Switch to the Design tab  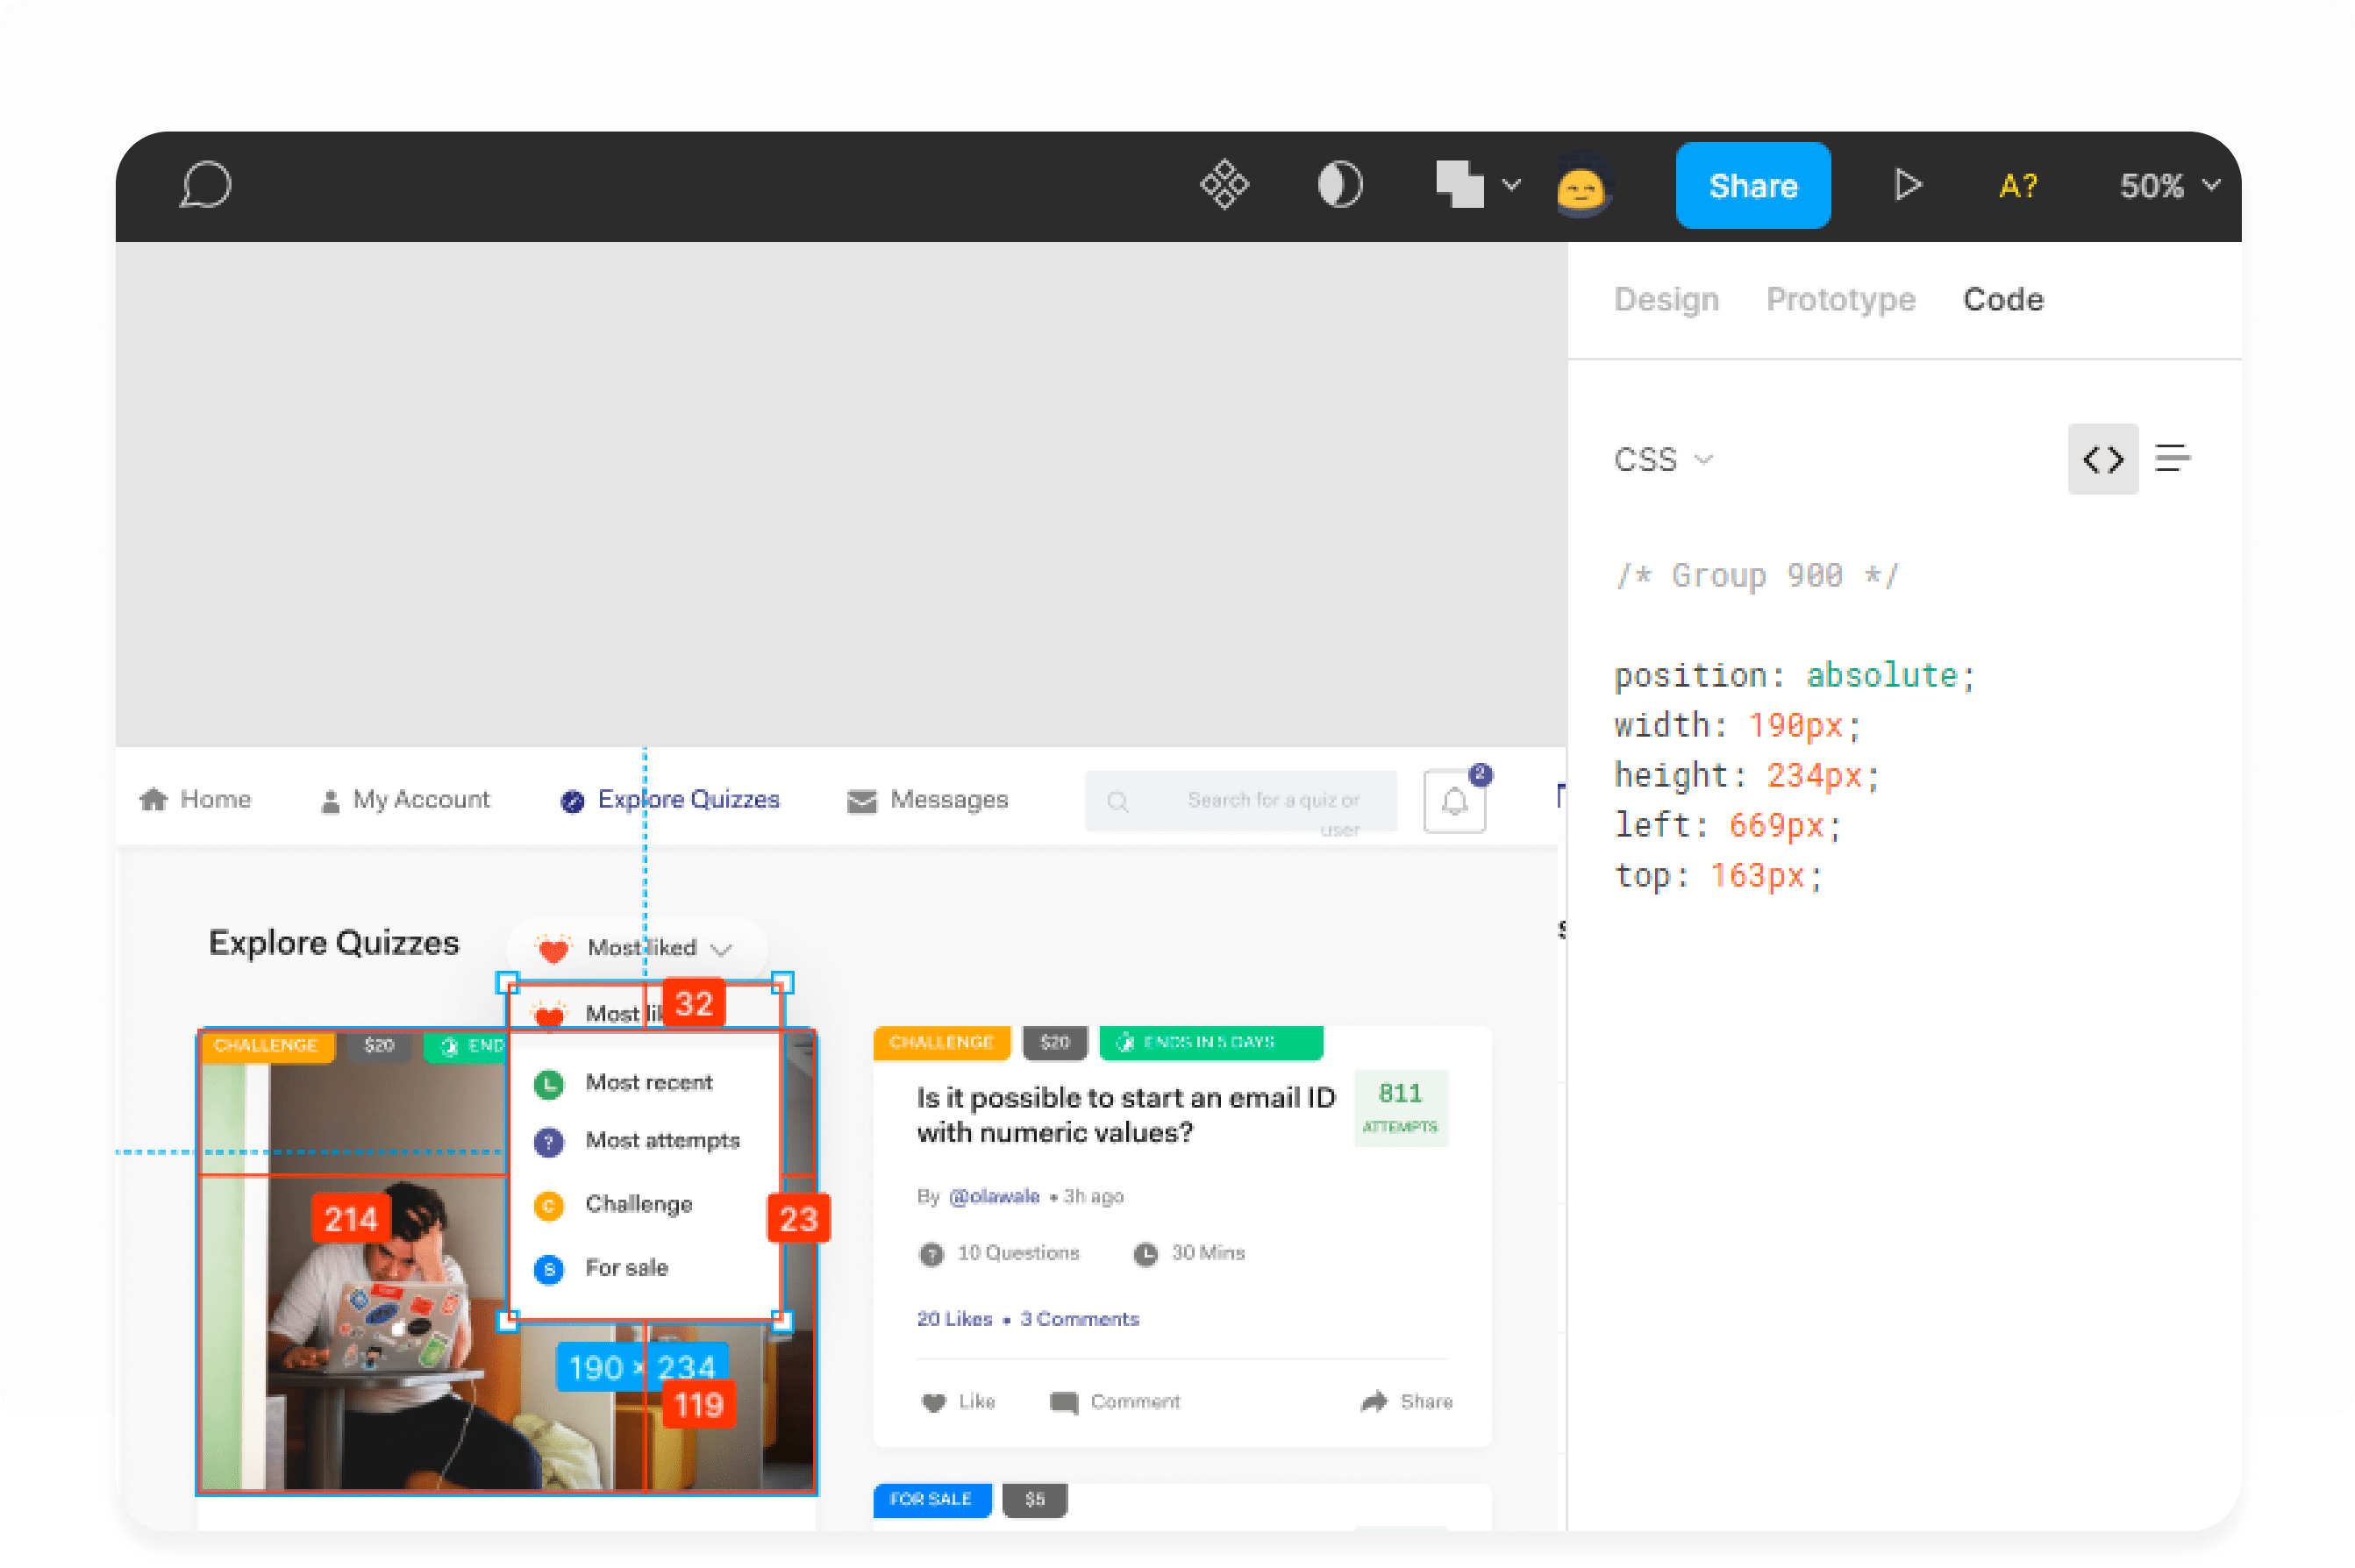click(x=1664, y=299)
